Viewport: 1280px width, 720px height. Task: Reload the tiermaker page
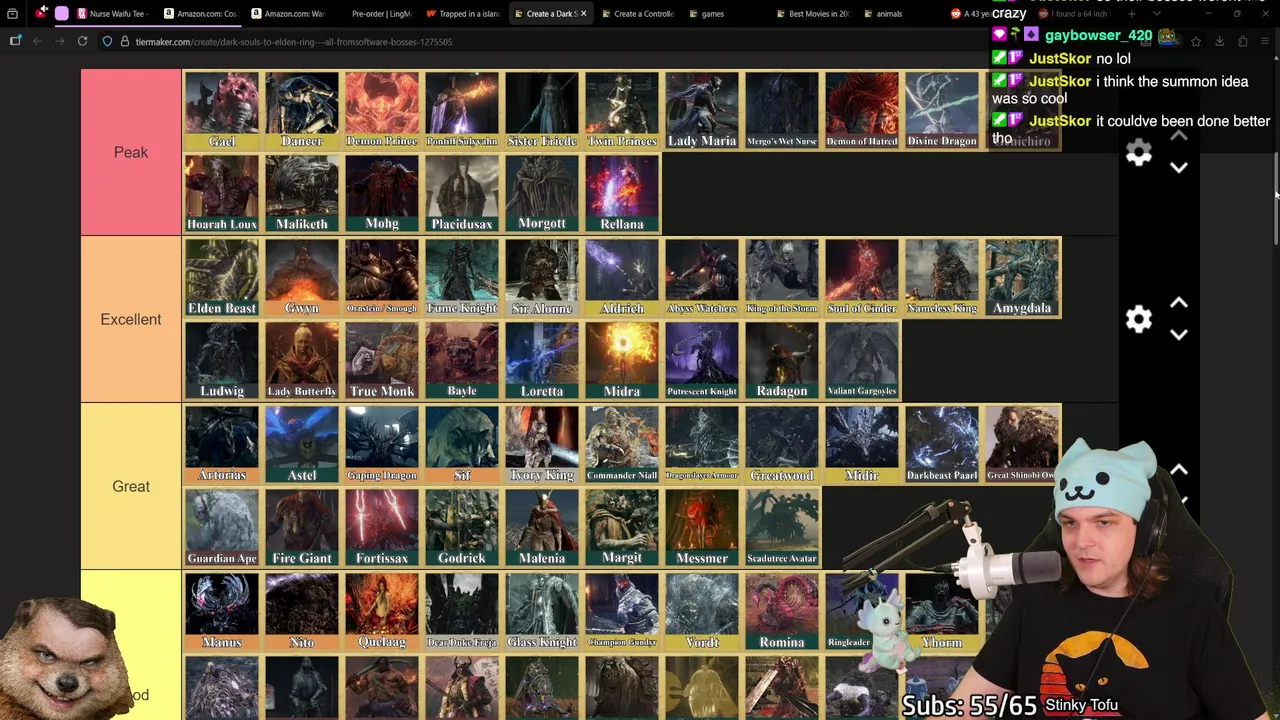point(82,41)
